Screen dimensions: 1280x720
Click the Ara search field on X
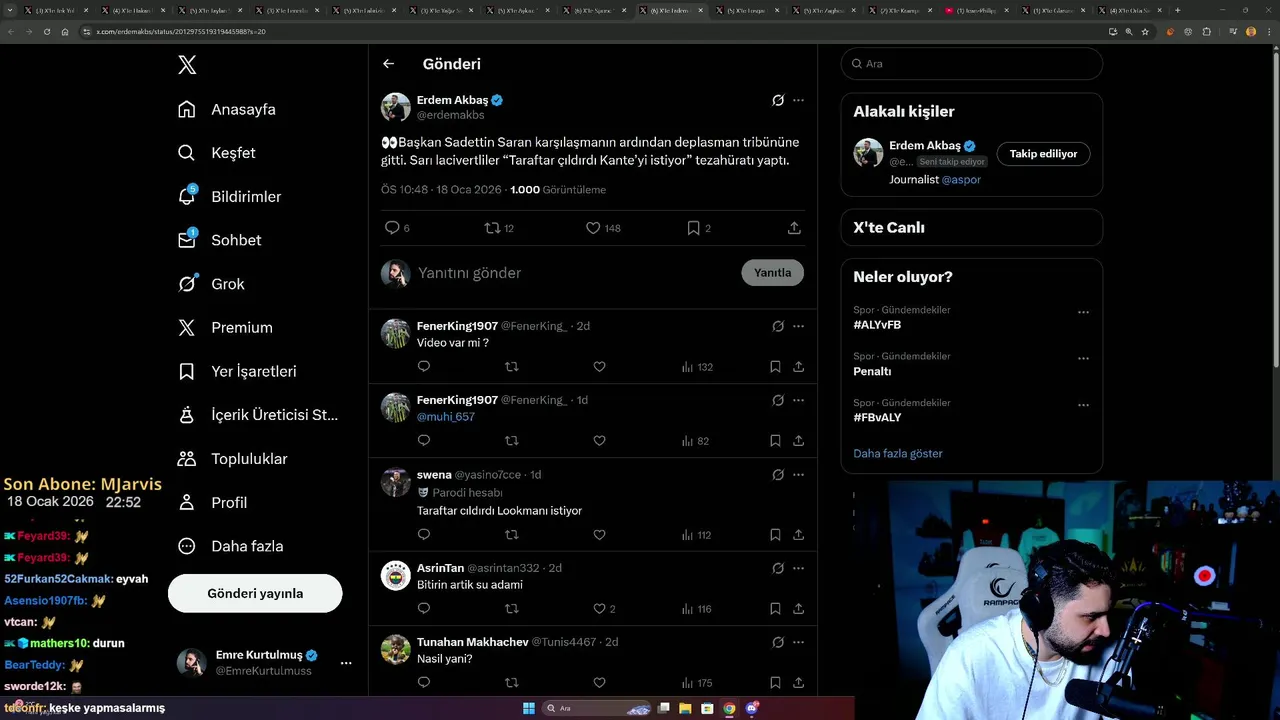971,63
